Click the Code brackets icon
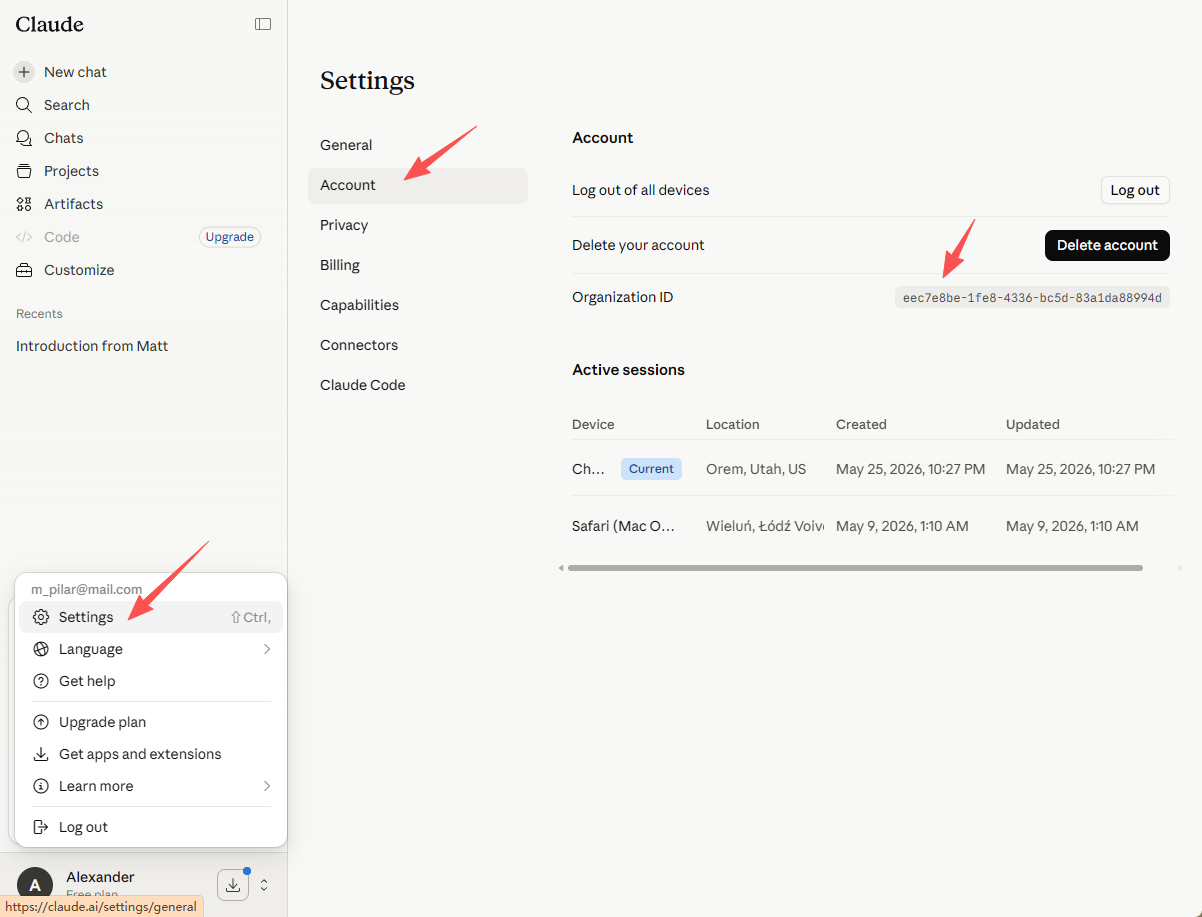The height and width of the screenshot is (917, 1202). pos(24,237)
